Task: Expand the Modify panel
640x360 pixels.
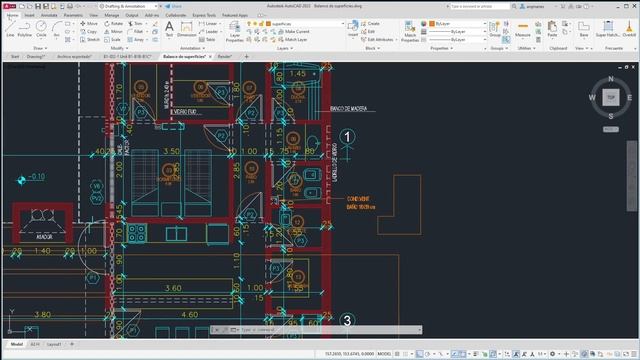Action: [119, 48]
